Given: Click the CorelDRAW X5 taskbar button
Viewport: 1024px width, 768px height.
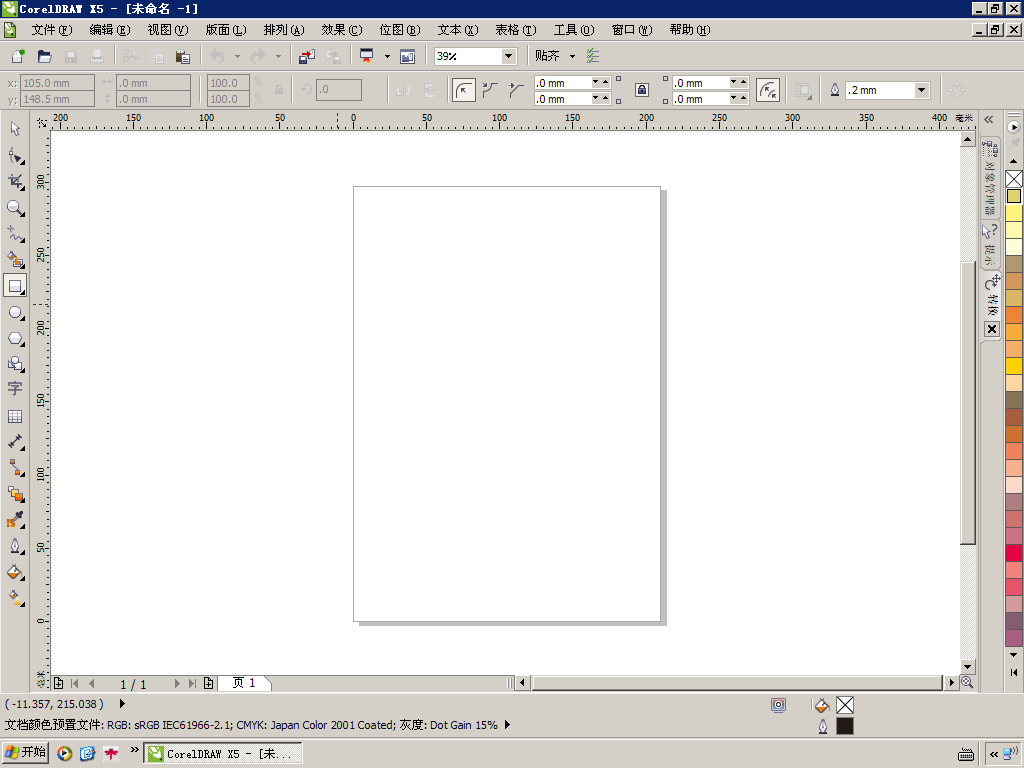Looking at the screenshot, I should pyautogui.click(x=223, y=754).
